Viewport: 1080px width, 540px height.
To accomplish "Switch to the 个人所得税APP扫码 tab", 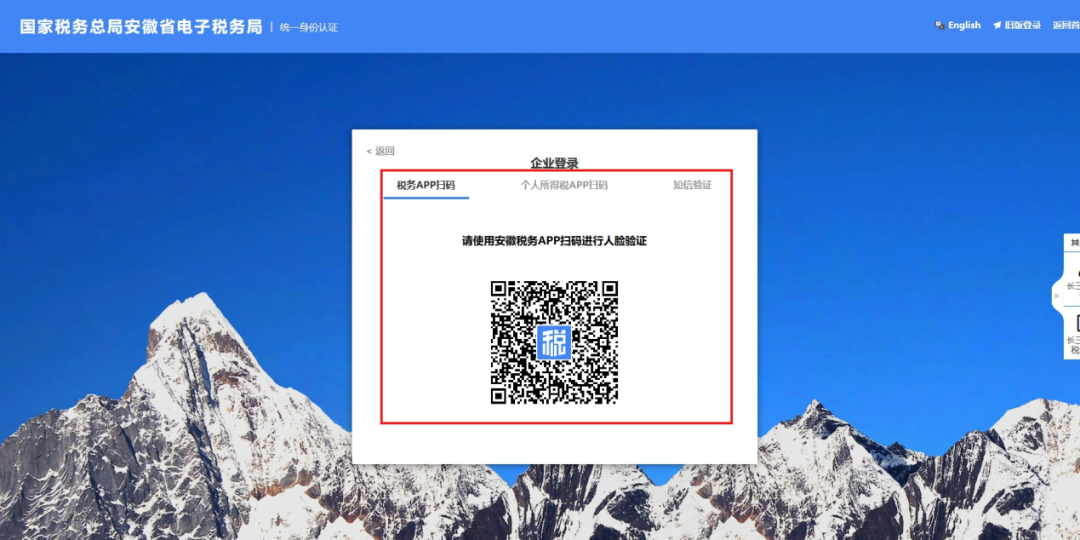I will pos(564,185).
